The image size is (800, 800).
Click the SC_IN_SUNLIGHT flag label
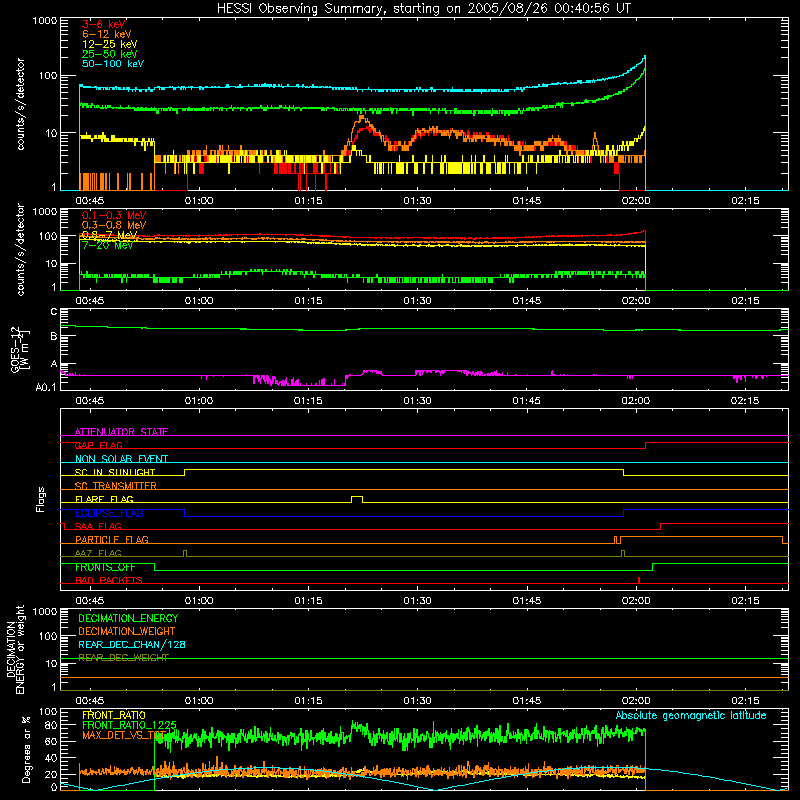coord(115,472)
